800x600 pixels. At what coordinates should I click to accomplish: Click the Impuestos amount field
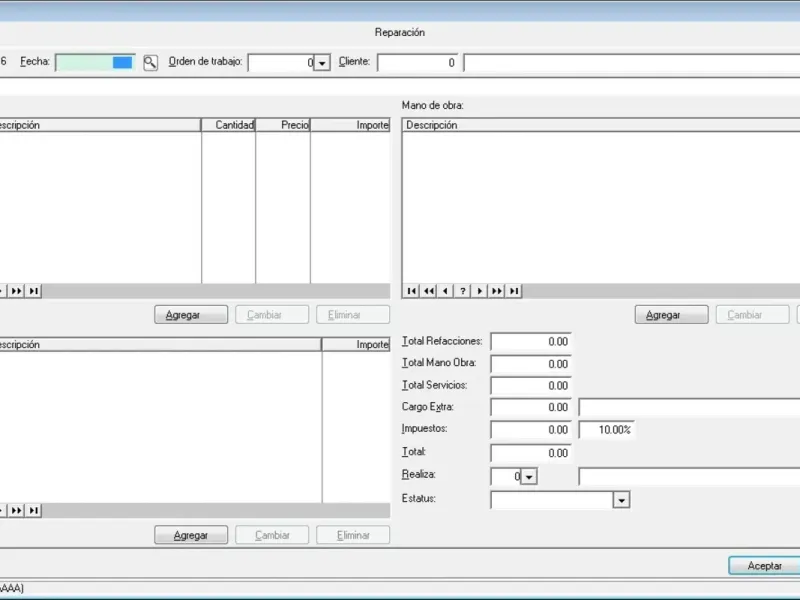coord(531,430)
